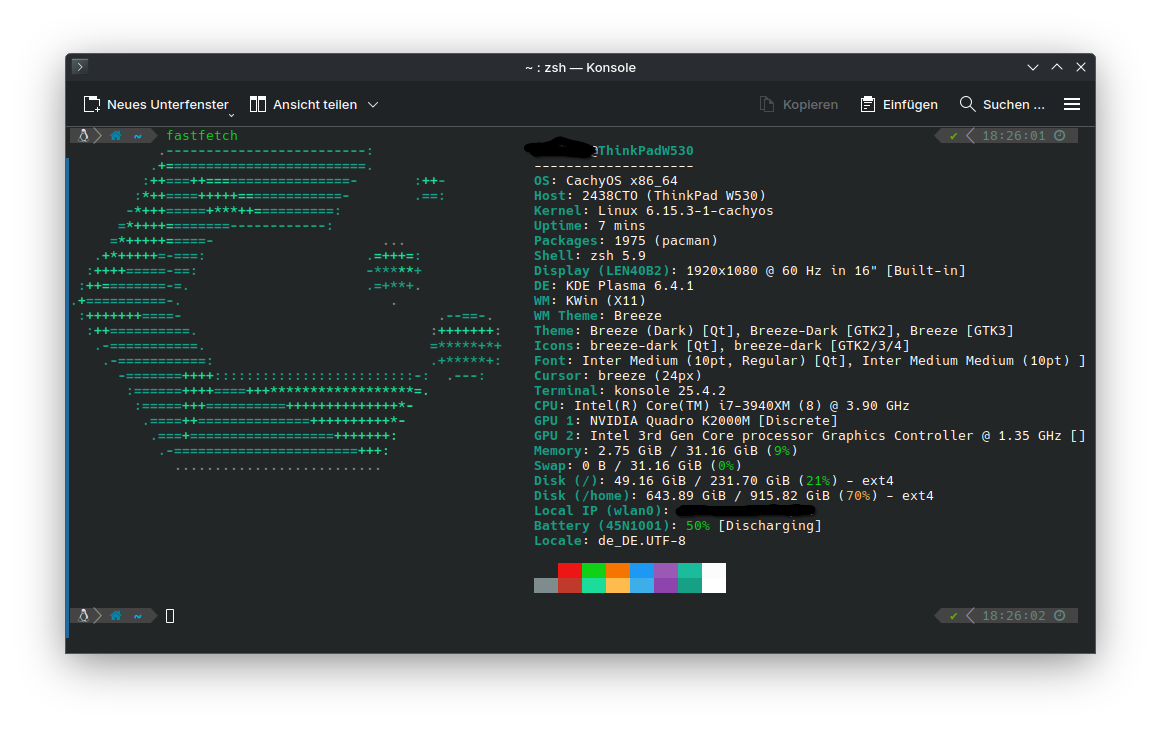Click the Shell: zsh 5.9 line
Image resolution: width=1161 pixels, height=731 pixels.
(589, 256)
